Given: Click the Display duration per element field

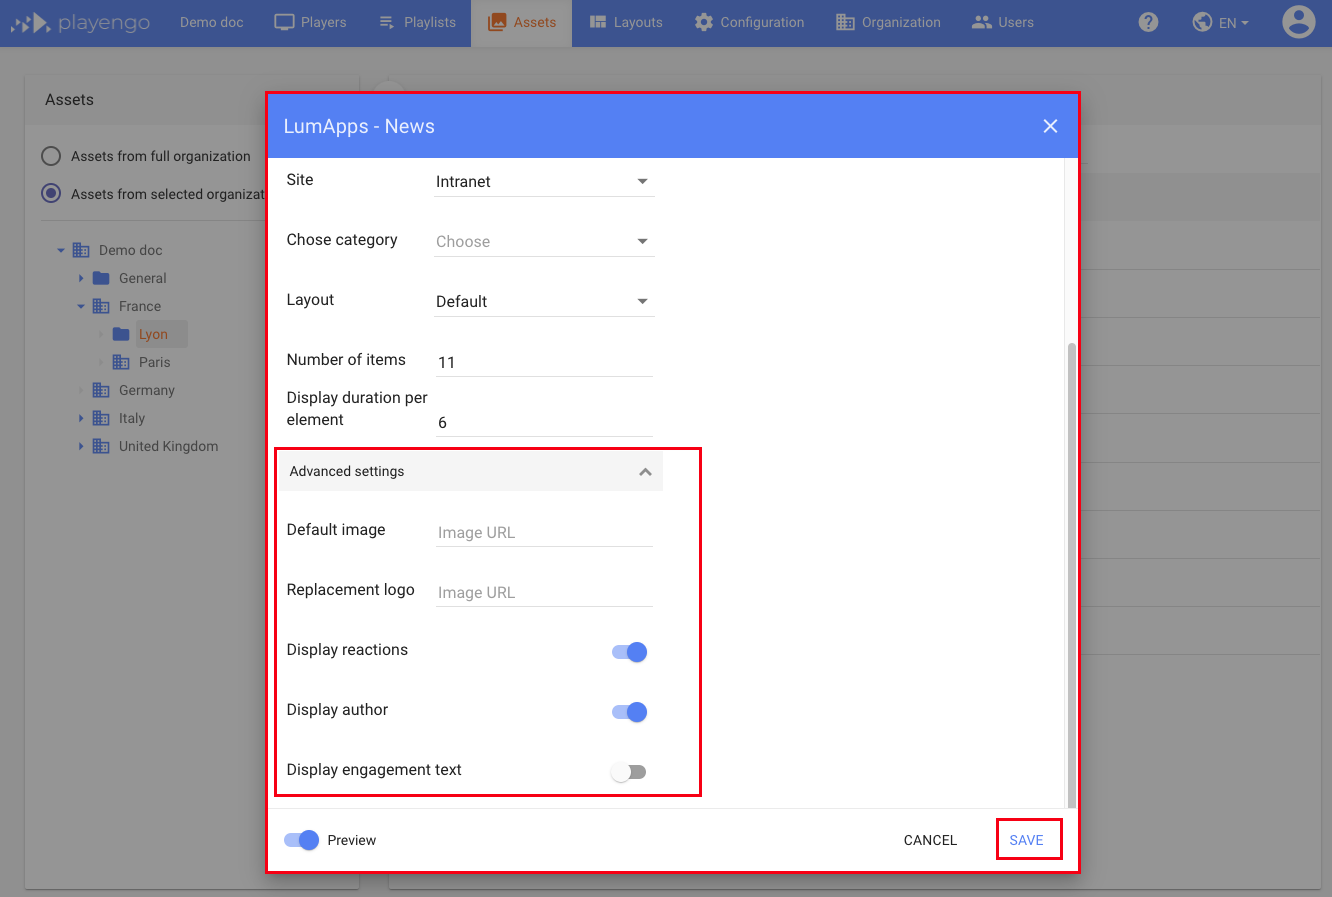Looking at the screenshot, I should [x=544, y=422].
